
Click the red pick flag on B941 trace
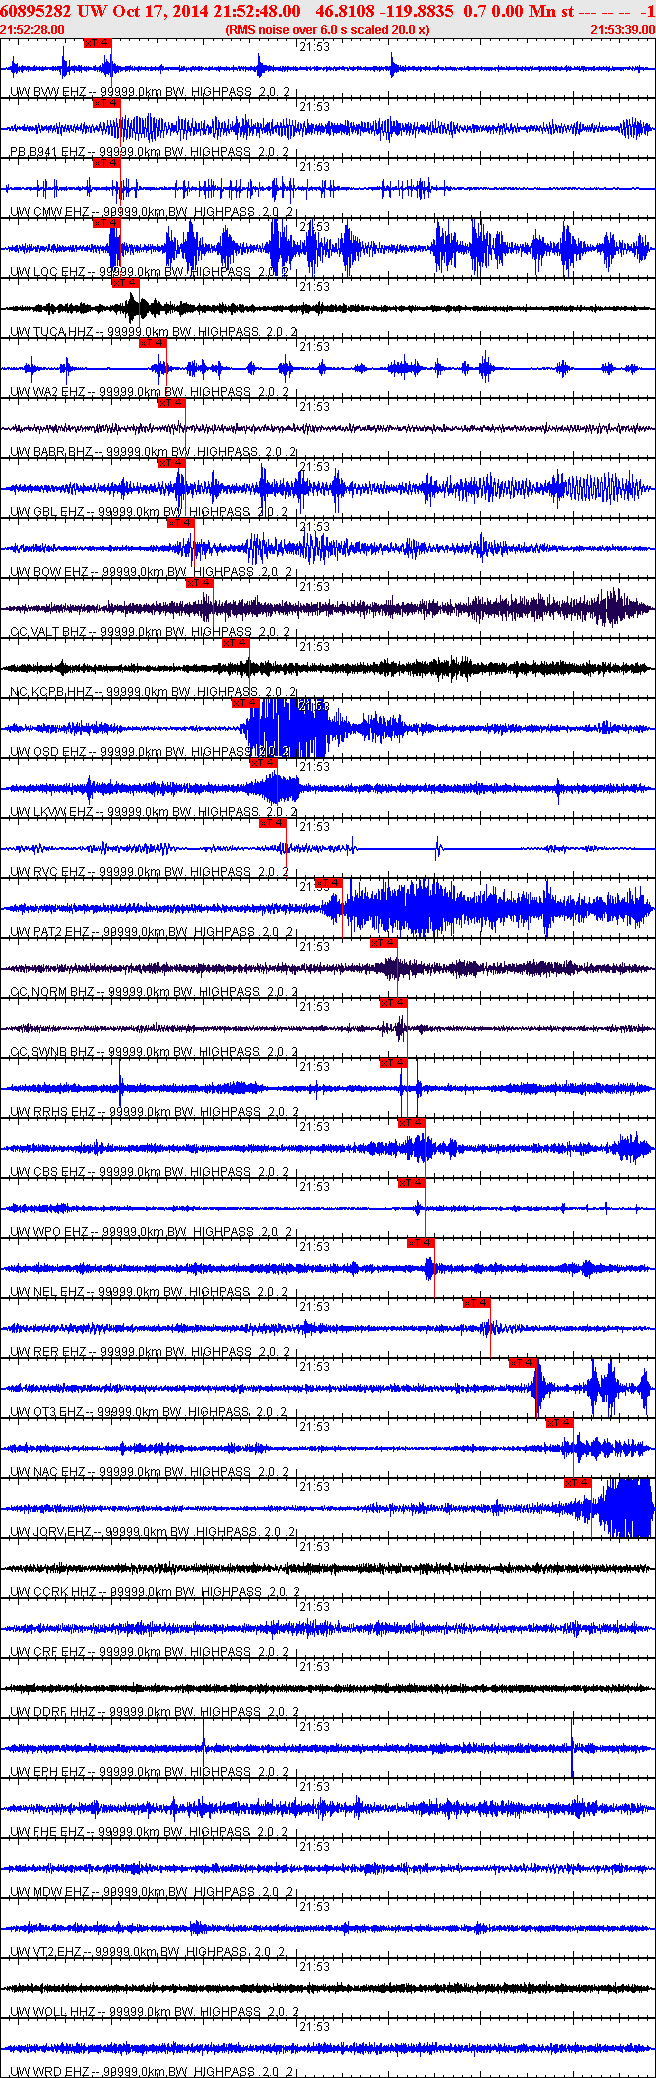click(107, 103)
